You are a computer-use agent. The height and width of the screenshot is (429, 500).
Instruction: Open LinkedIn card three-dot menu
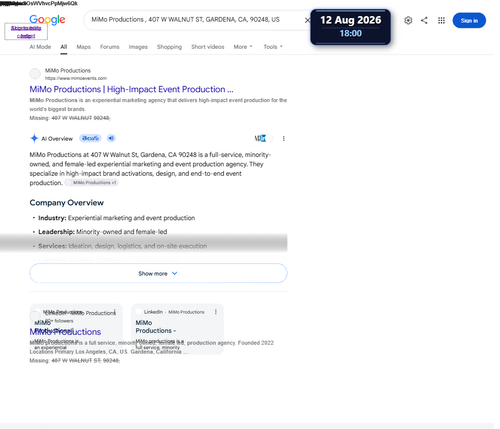click(216, 312)
